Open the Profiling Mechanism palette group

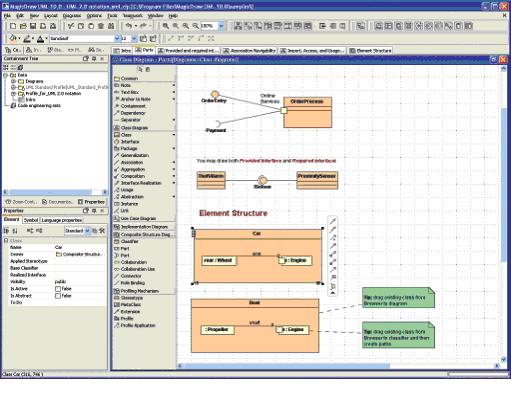point(144,291)
